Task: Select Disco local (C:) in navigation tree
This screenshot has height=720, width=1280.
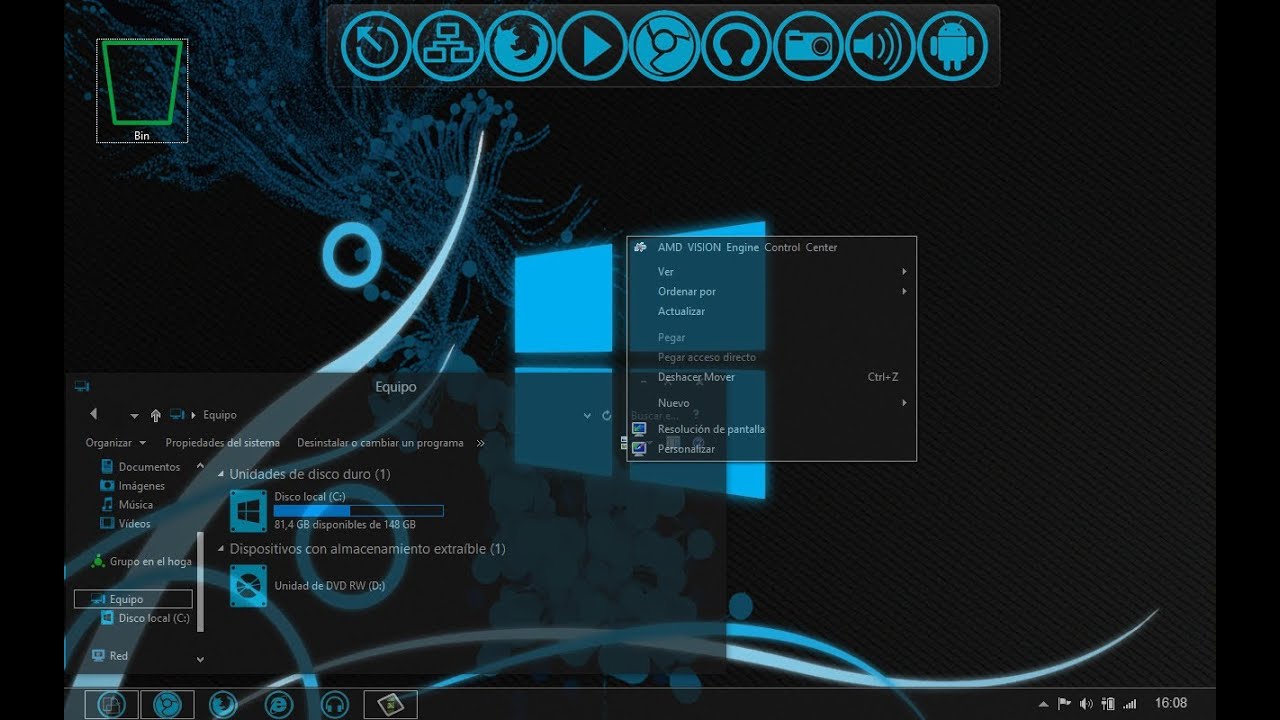Action: click(146, 618)
